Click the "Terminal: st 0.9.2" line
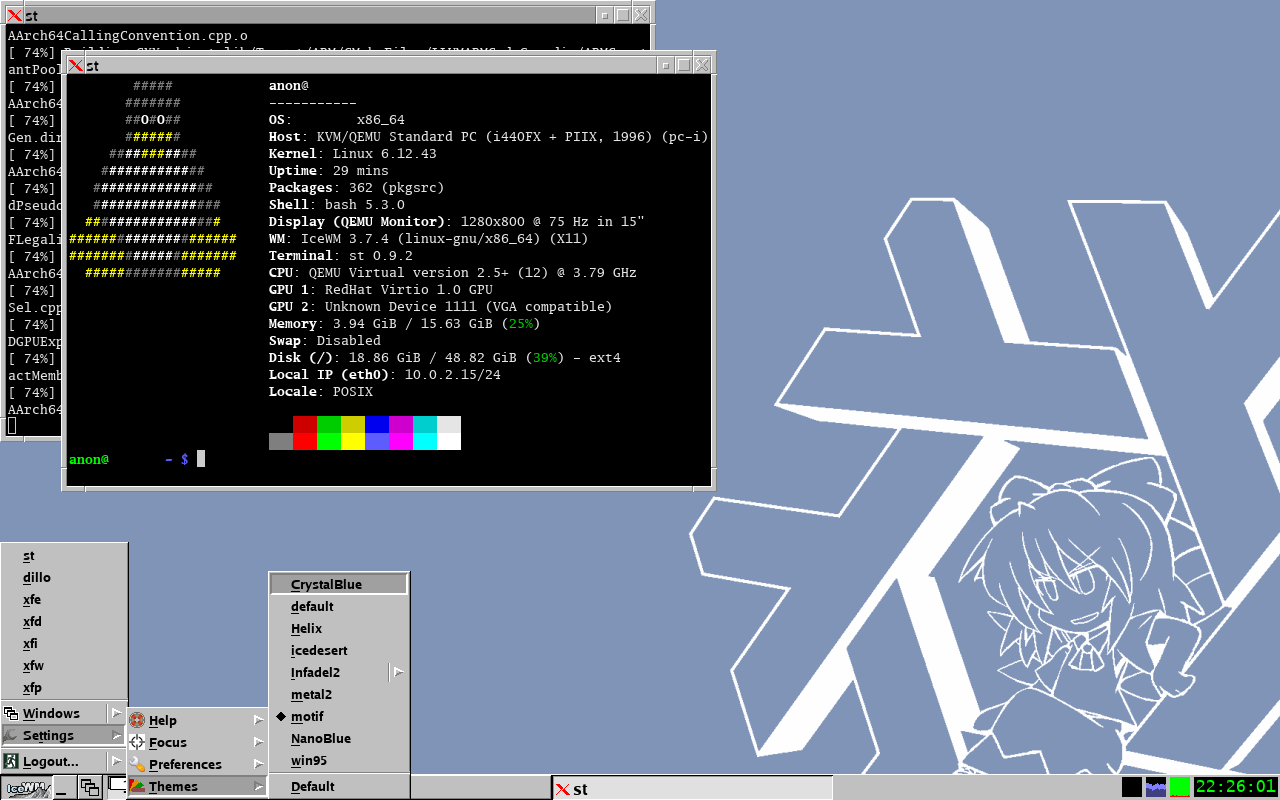The image size is (1280, 800). click(341, 256)
